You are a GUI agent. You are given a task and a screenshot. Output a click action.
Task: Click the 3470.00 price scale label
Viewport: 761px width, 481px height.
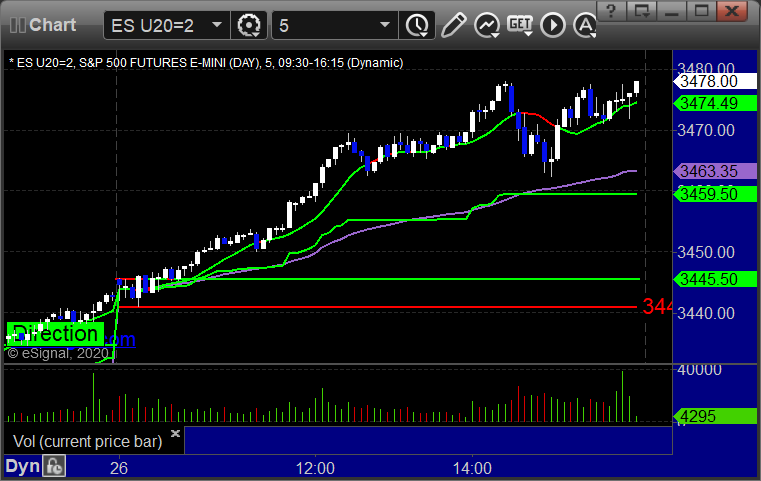tap(706, 130)
